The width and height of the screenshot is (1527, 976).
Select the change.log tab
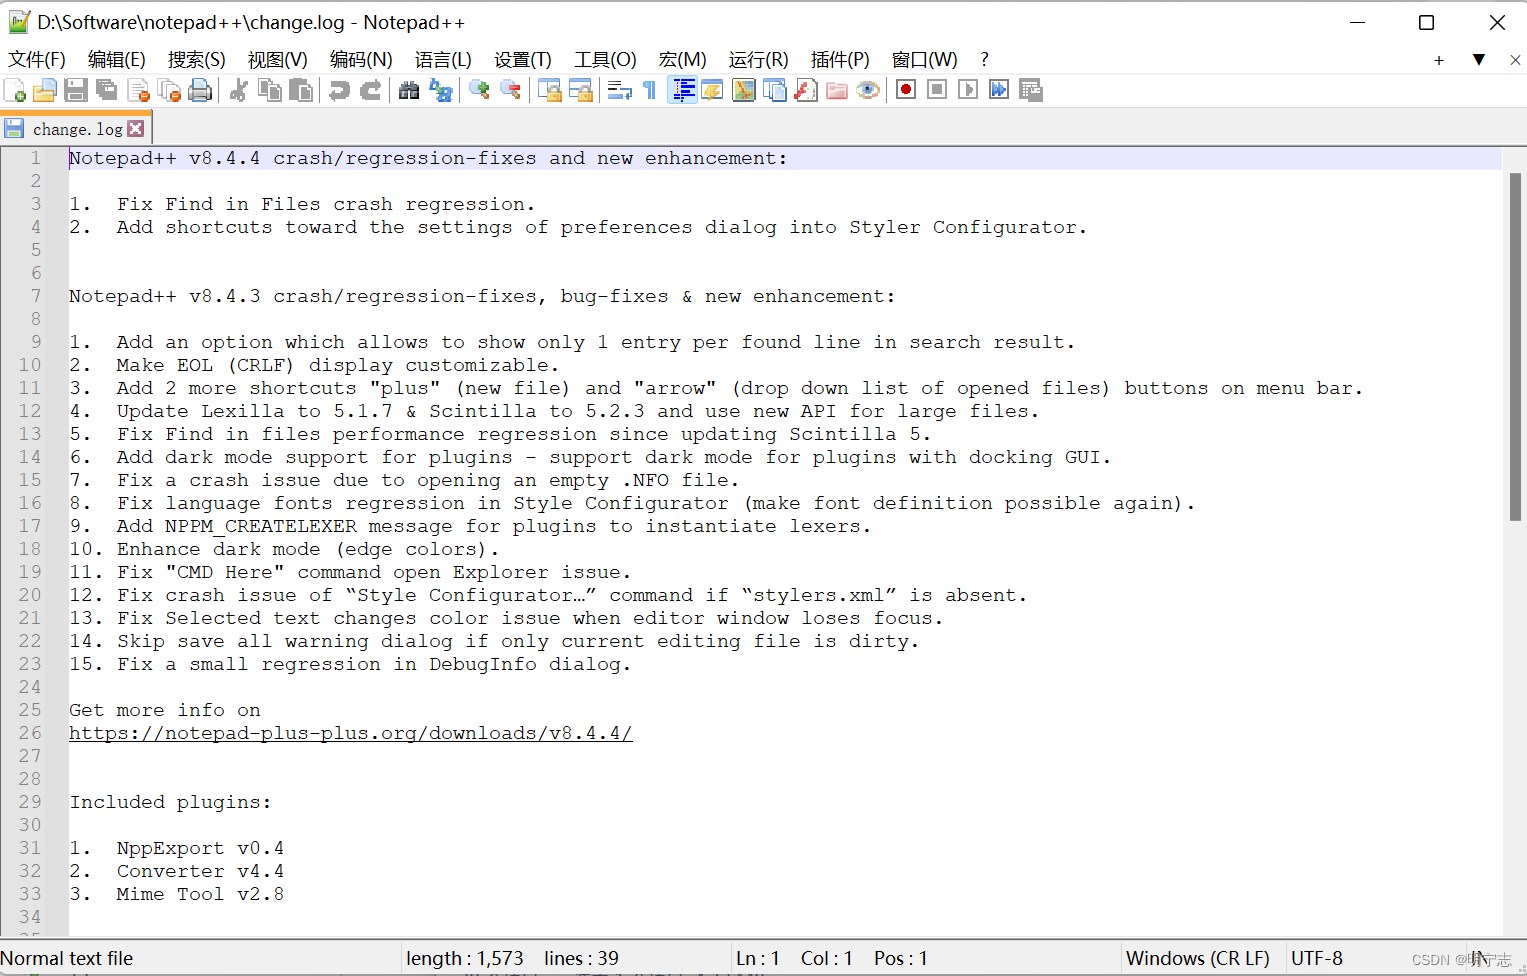(x=76, y=129)
